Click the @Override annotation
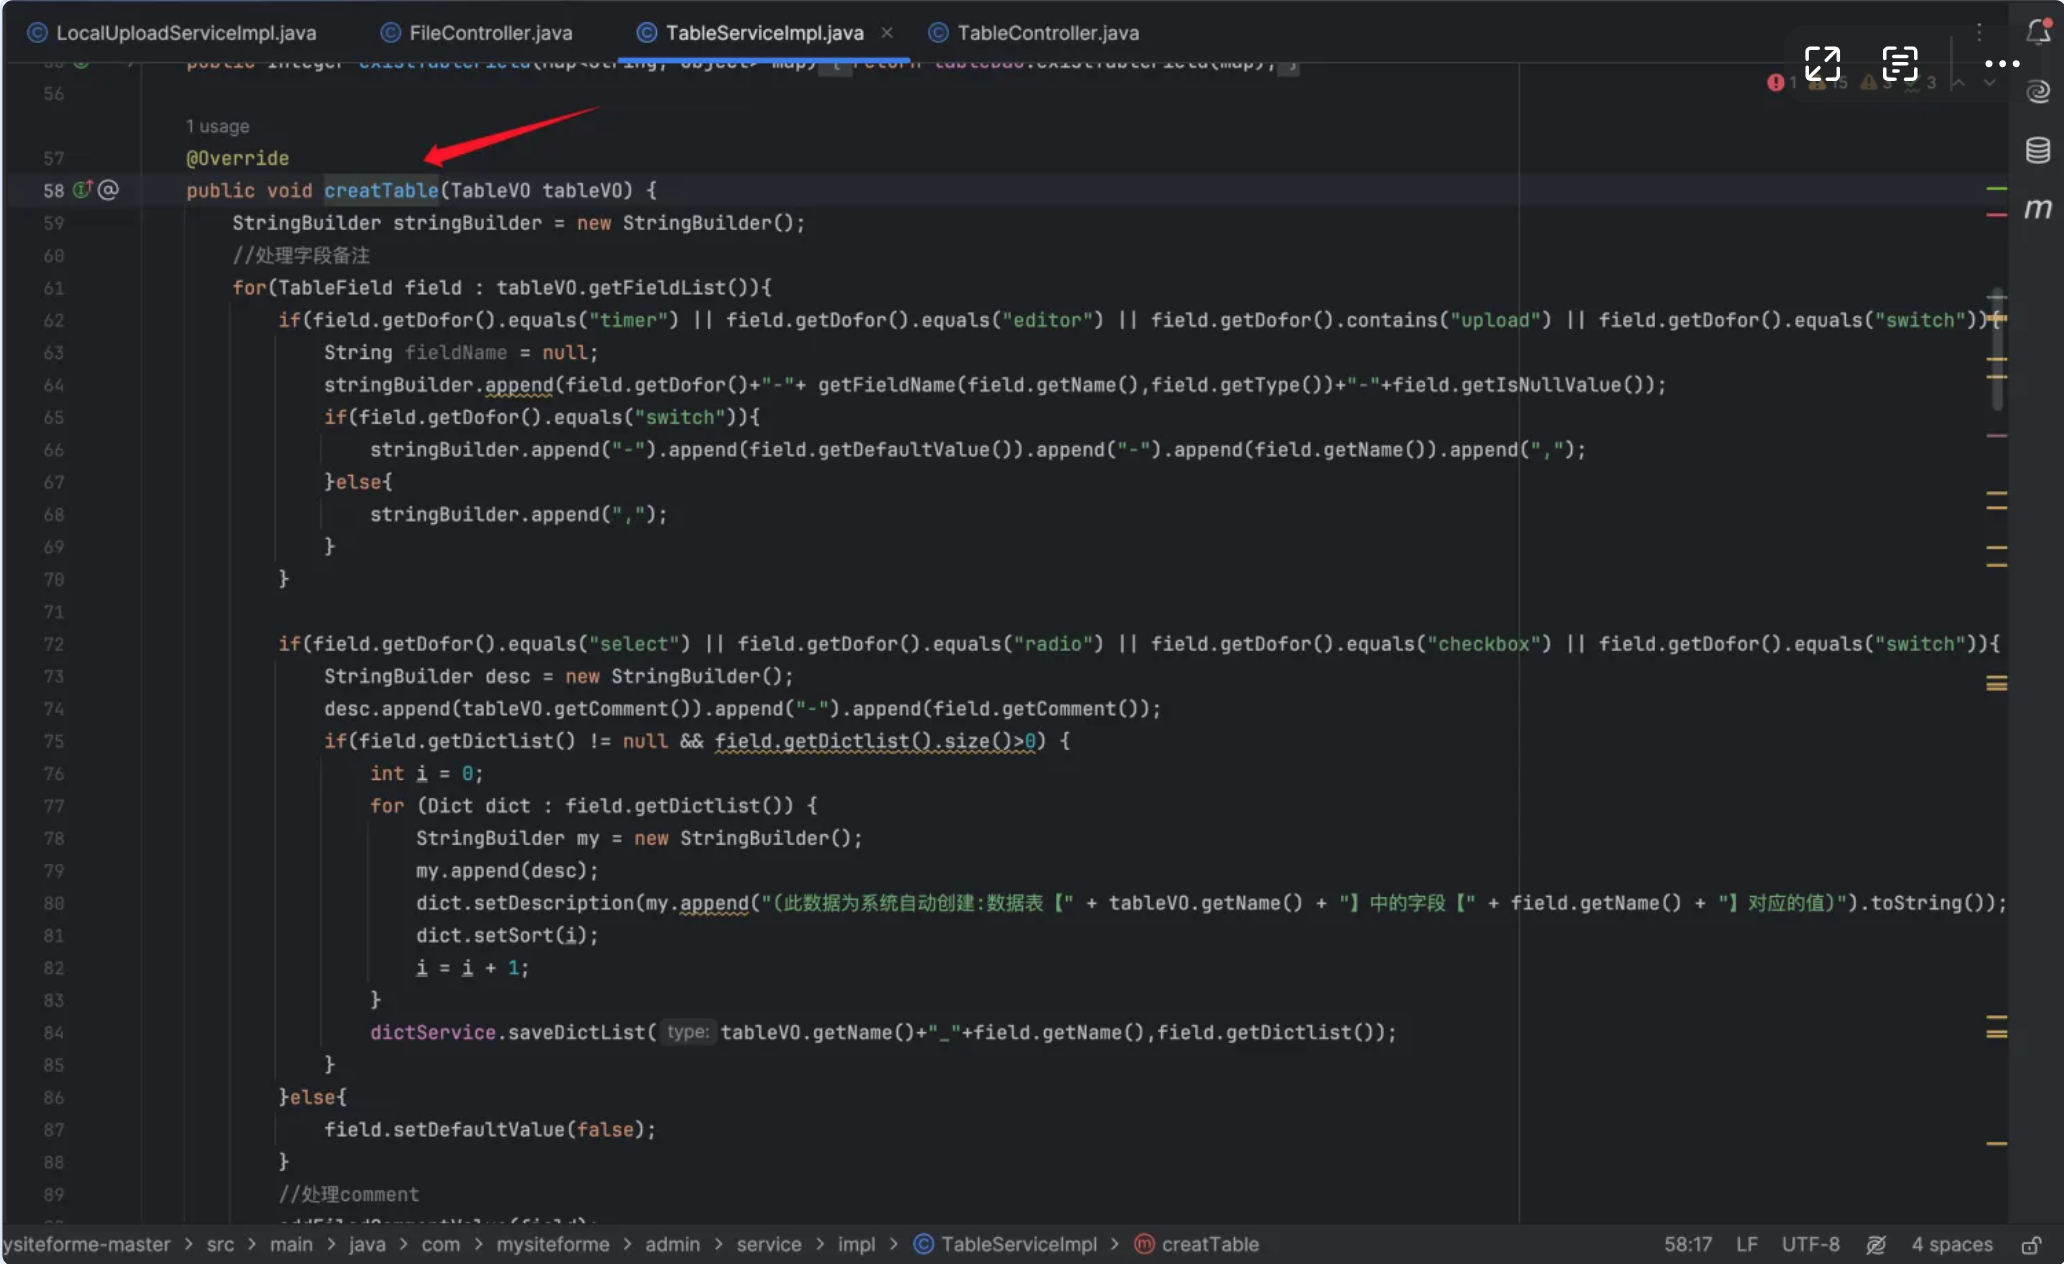 click(237, 158)
